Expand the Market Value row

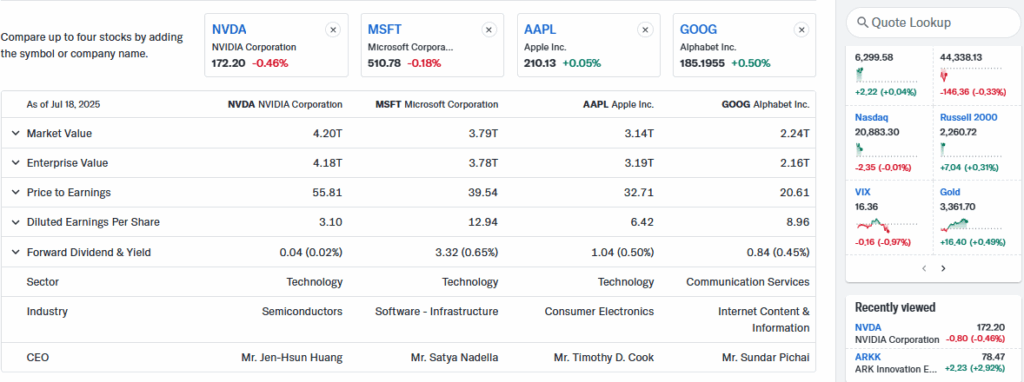[x=16, y=133]
